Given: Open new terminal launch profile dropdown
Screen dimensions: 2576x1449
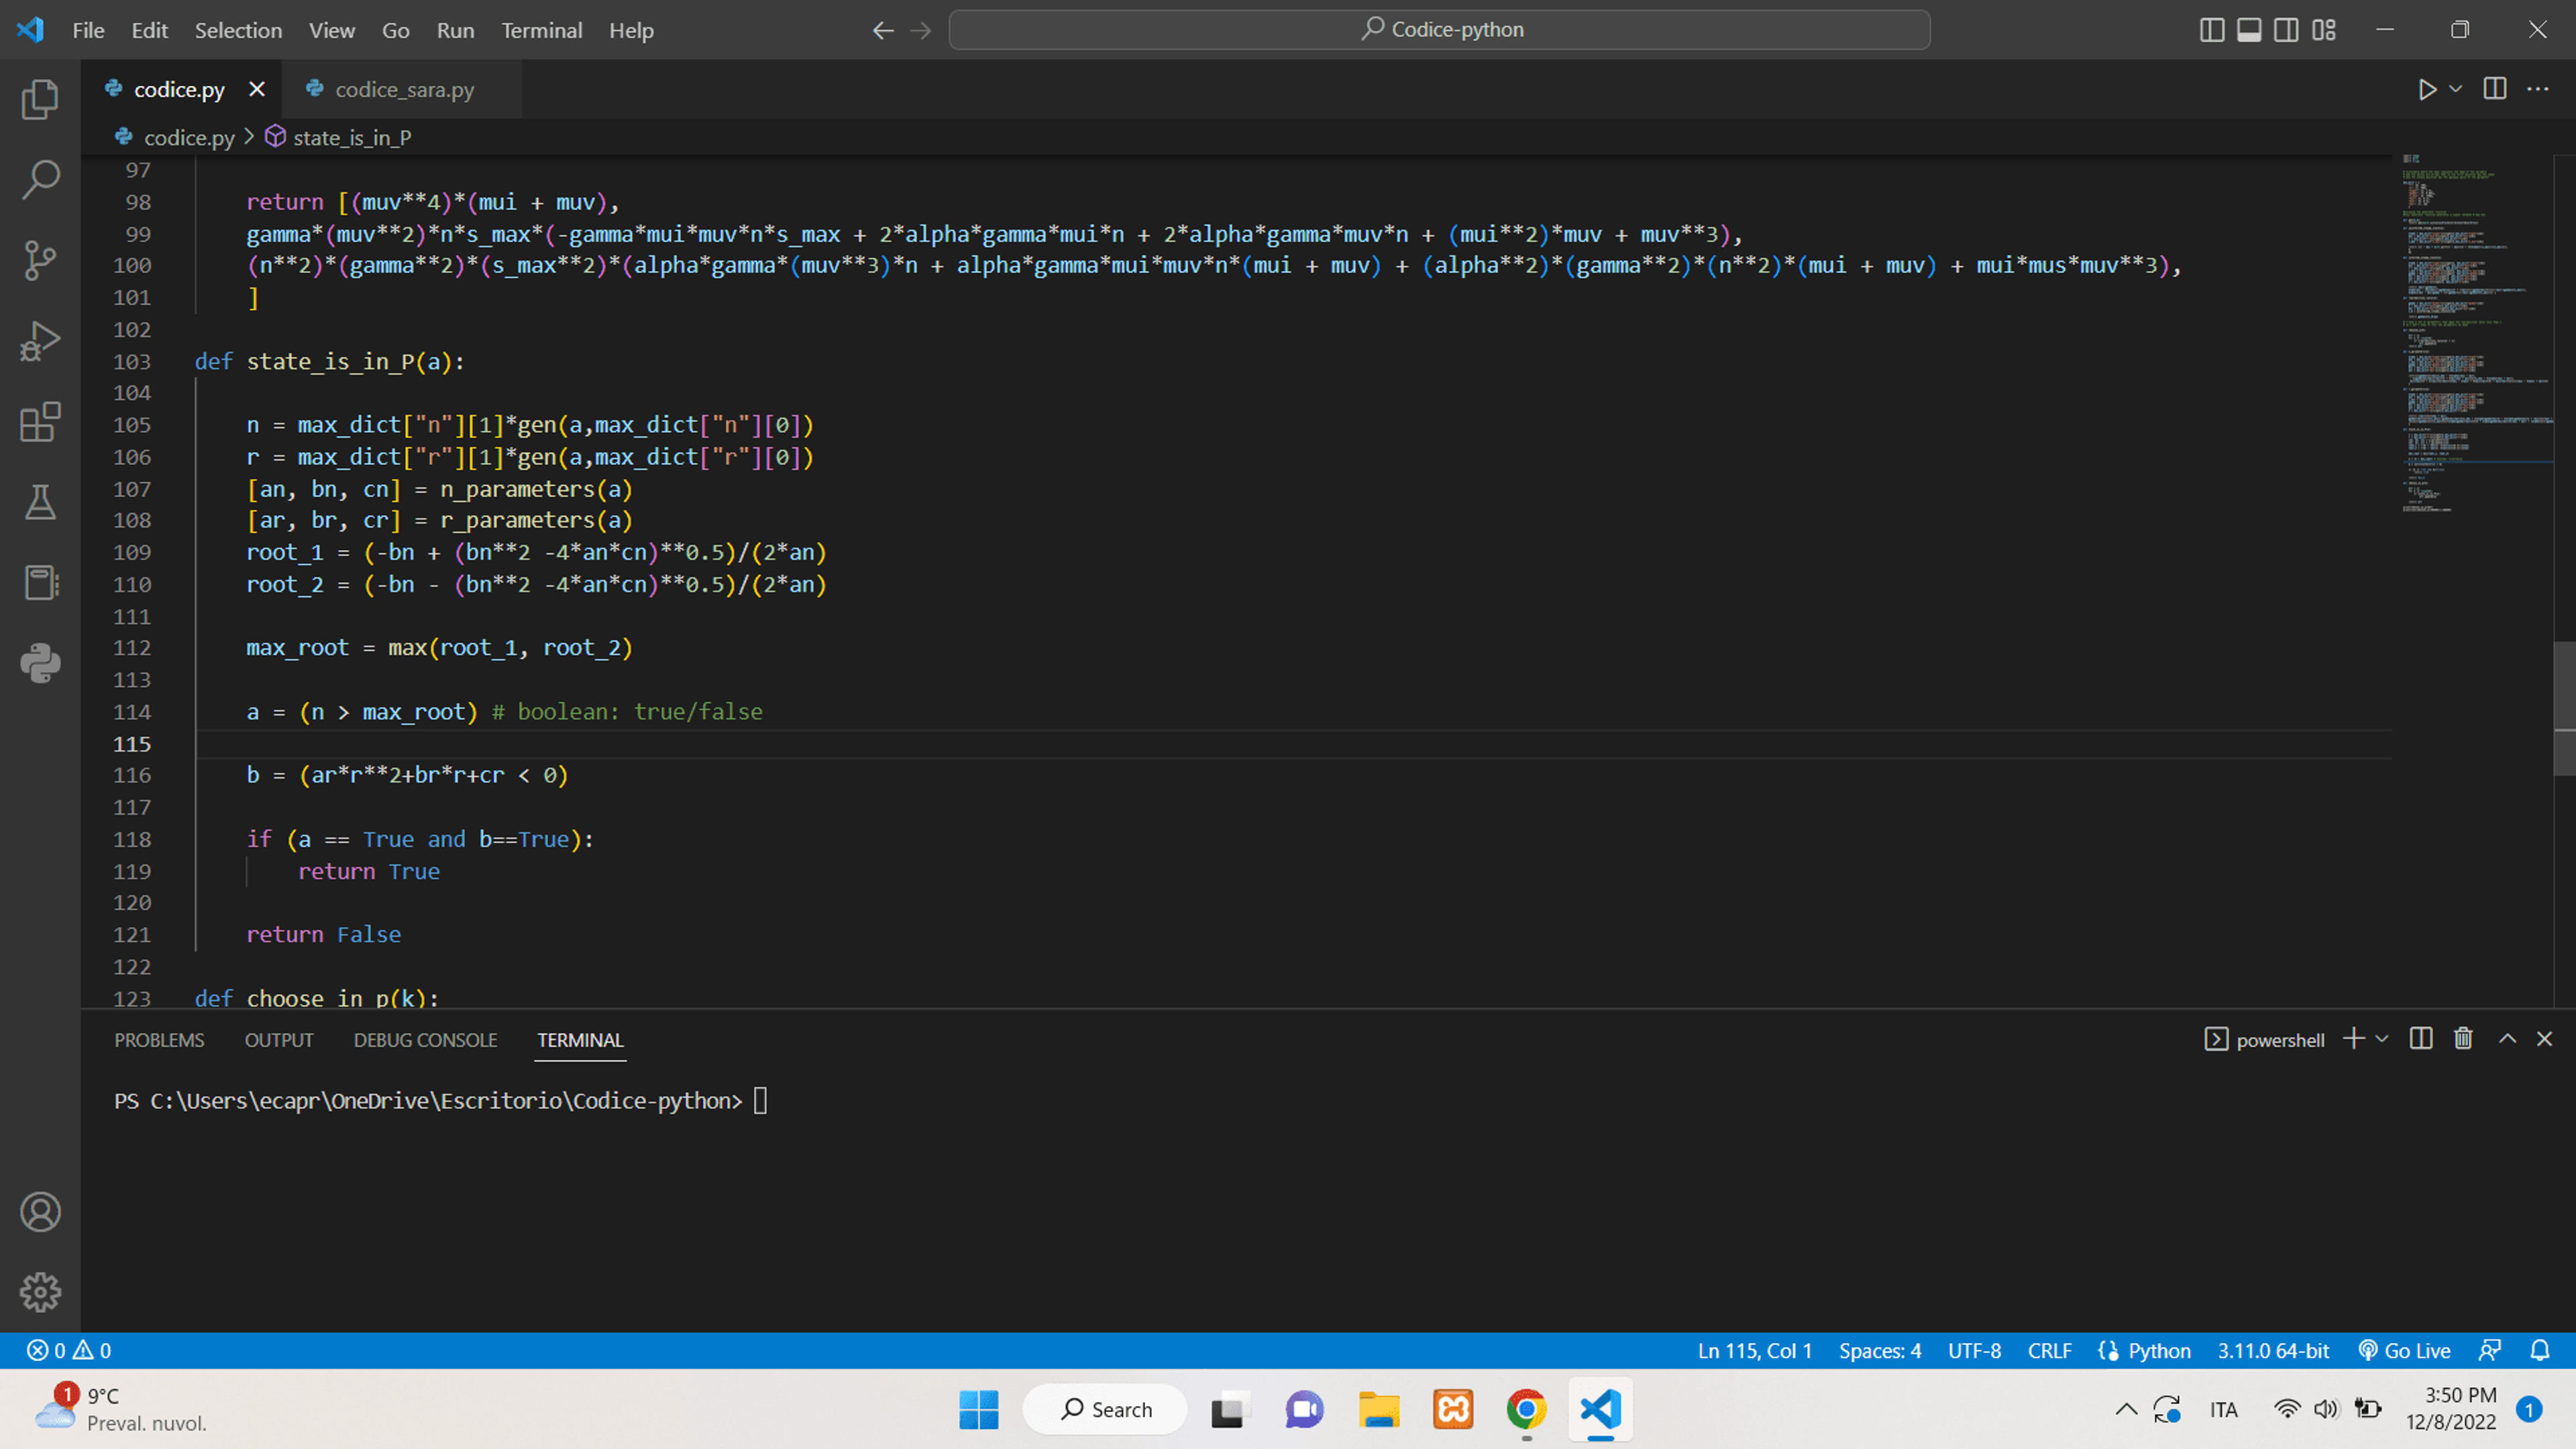Looking at the screenshot, I should [x=2382, y=1039].
